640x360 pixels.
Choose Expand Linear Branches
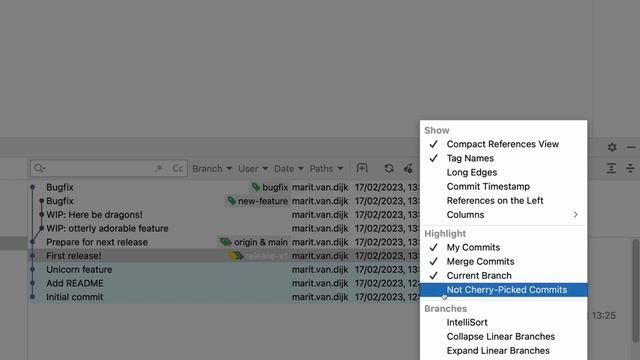point(503,351)
